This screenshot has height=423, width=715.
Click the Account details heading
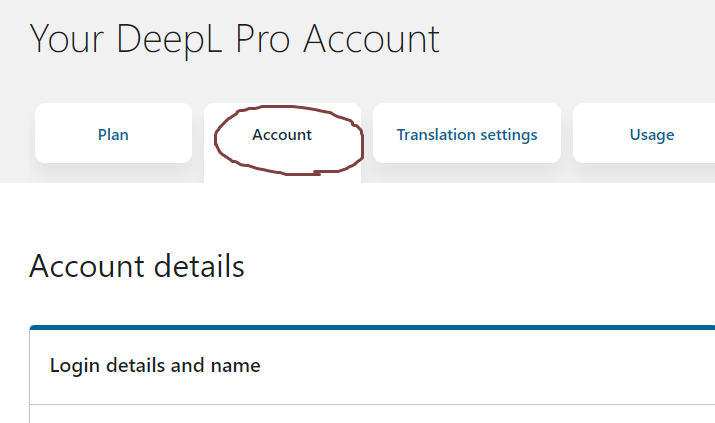coord(137,266)
